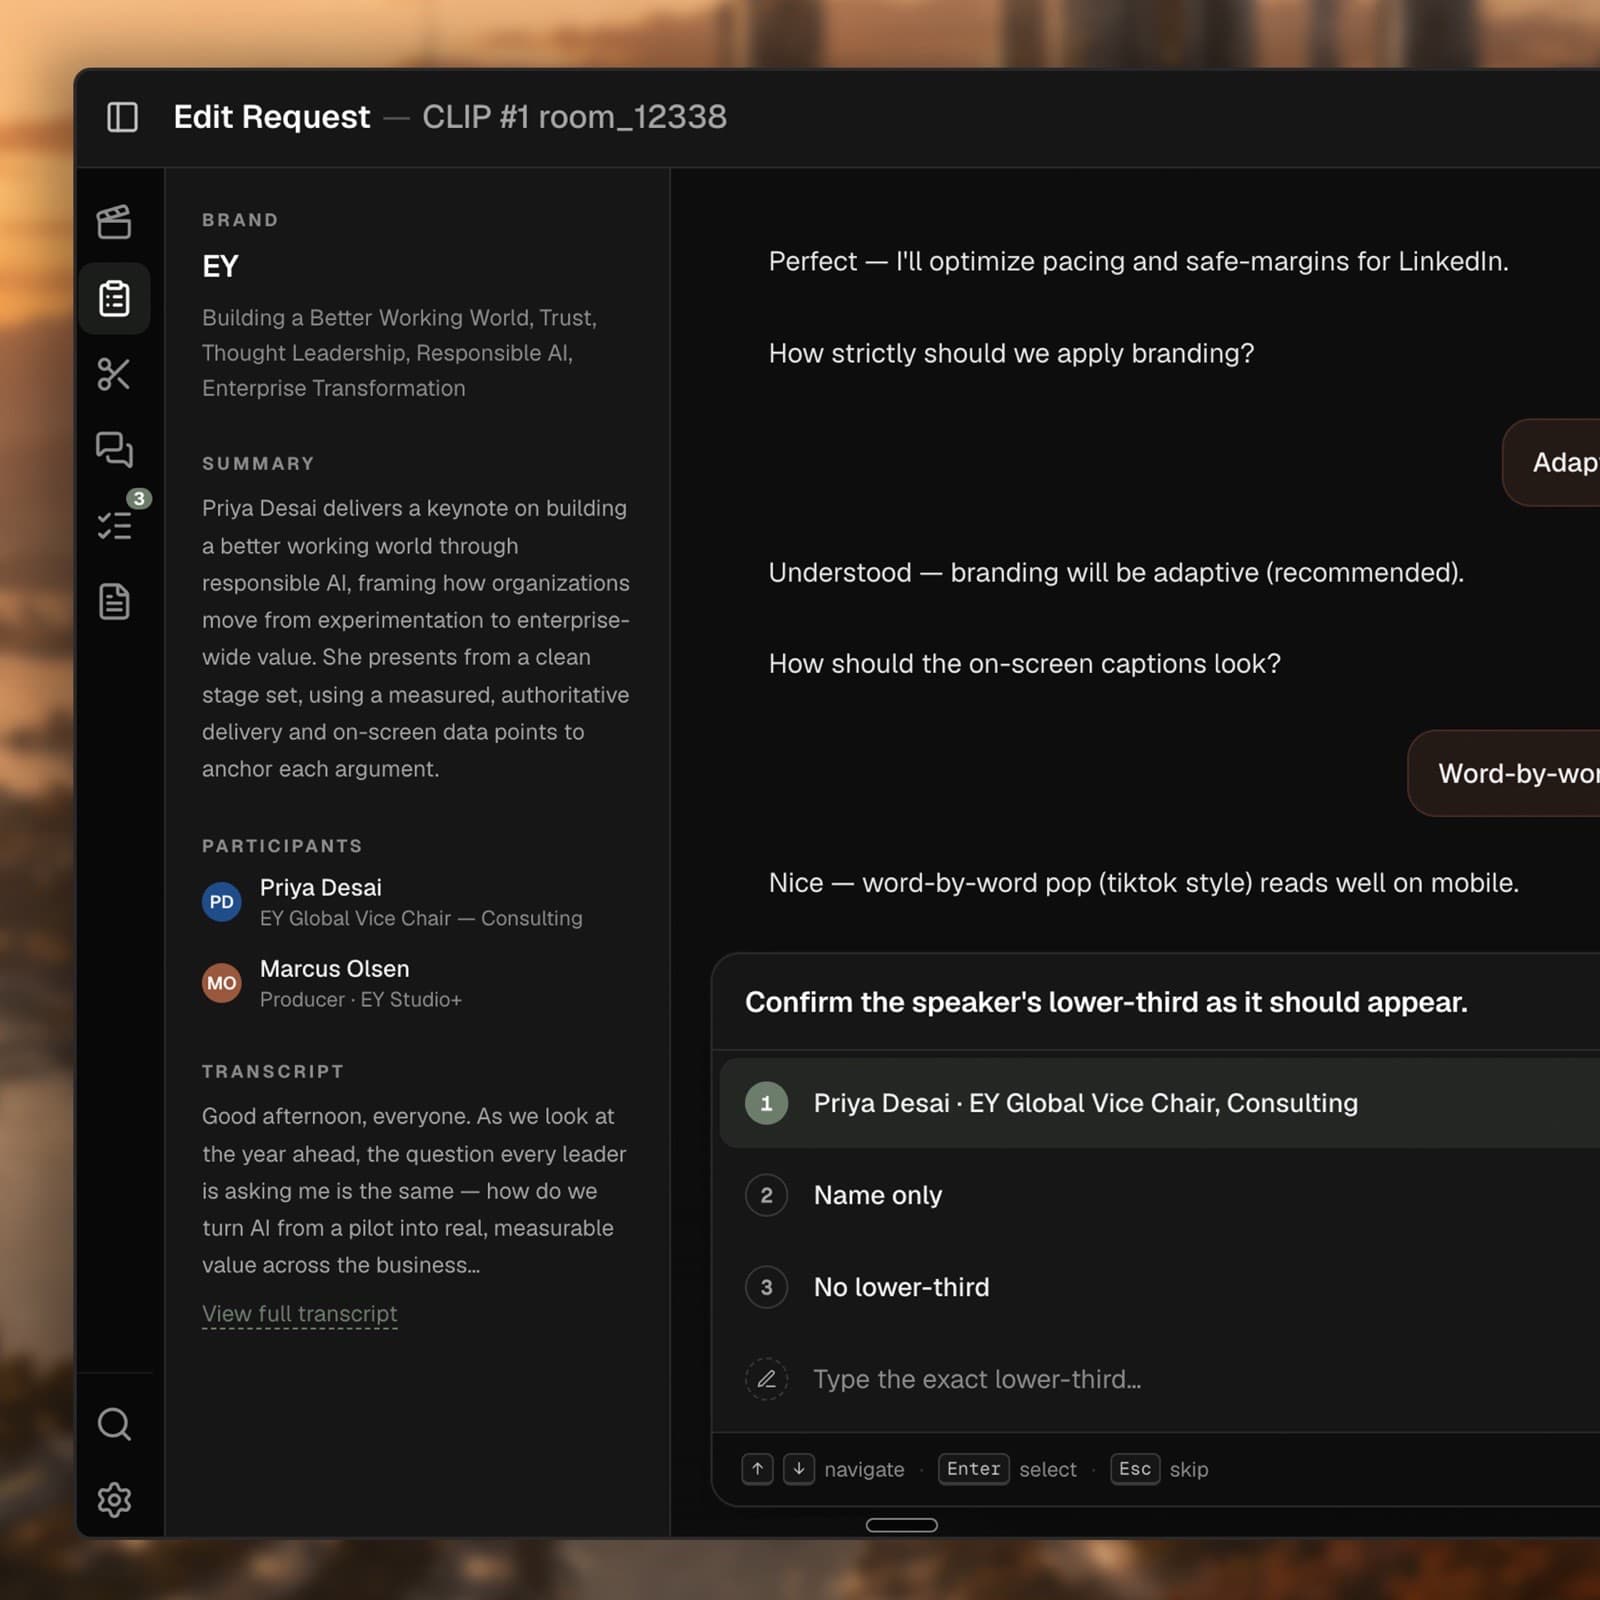Screen dimensions: 1600x1600
Task: Toggle the sidebar panel icon
Action: [x=122, y=117]
